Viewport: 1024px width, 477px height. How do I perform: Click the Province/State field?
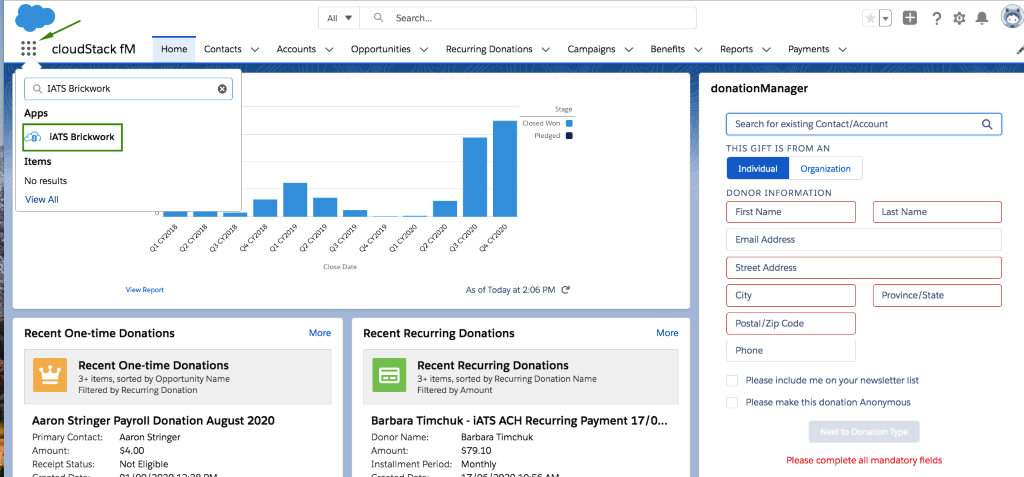937,295
